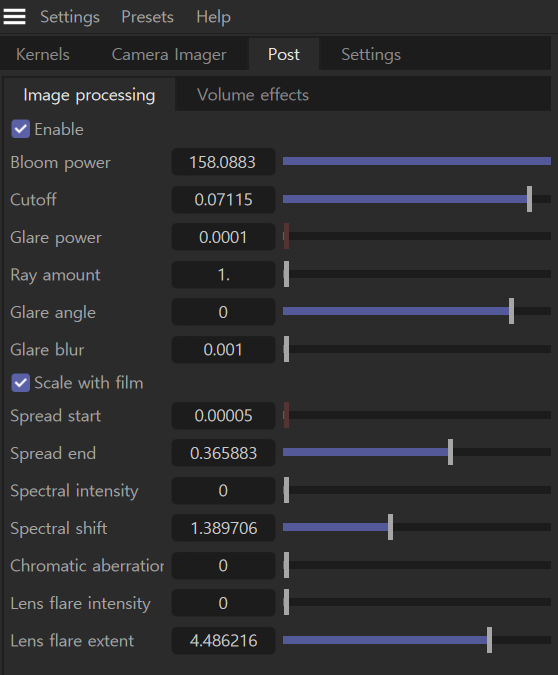Image resolution: width=558 pixels, height=675 pixels.
Task: Click the Glare power value field
Action: click(223, 237)
